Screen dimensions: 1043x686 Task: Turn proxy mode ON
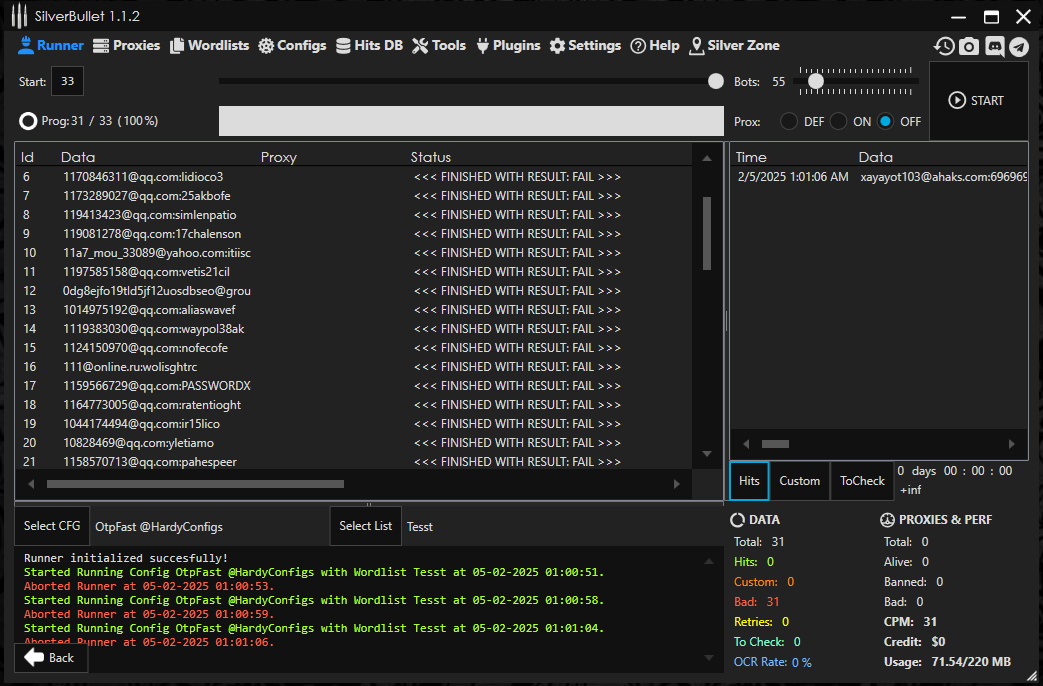pos(838,121)
